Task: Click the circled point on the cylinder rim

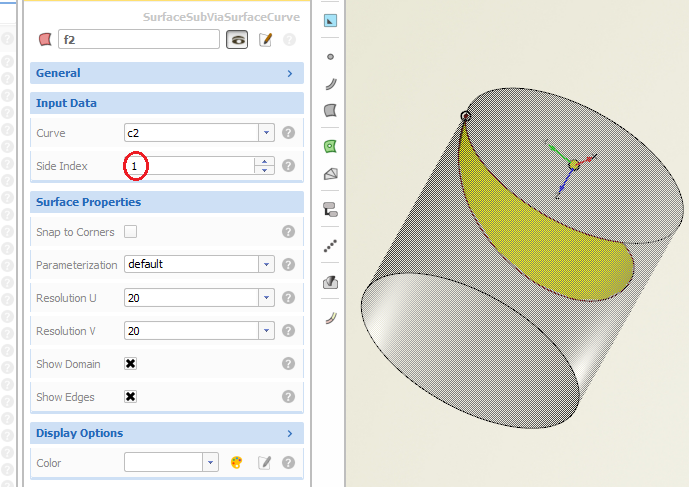Action: [466, 116]
